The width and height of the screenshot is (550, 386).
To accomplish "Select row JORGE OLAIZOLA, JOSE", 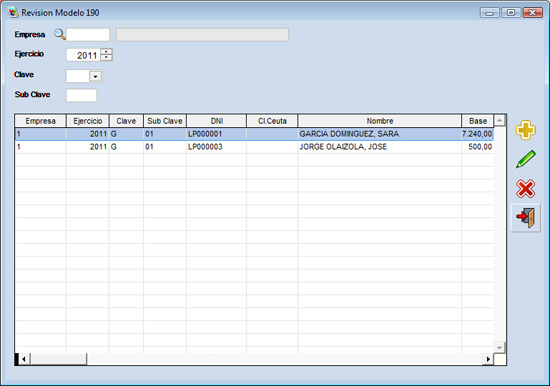I will click(254, 147).
